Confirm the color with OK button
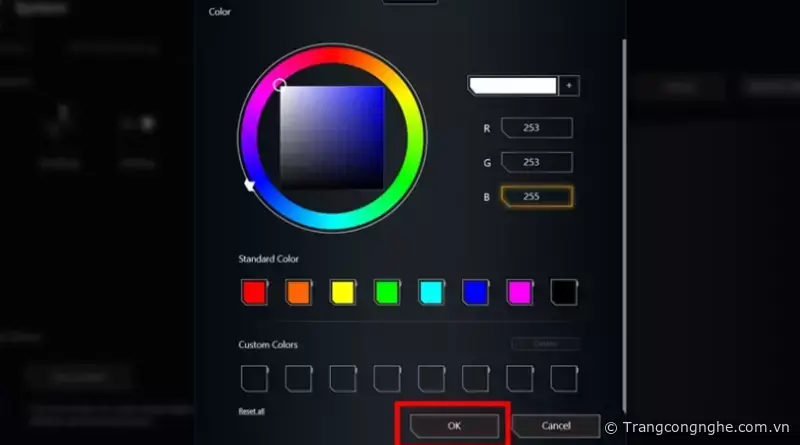 (x=454, y=426)
